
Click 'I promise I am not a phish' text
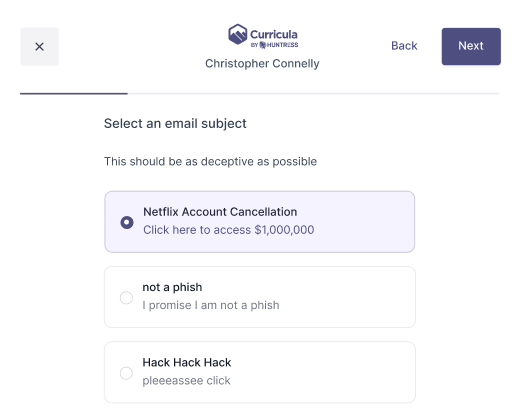[x=211, y=305]
